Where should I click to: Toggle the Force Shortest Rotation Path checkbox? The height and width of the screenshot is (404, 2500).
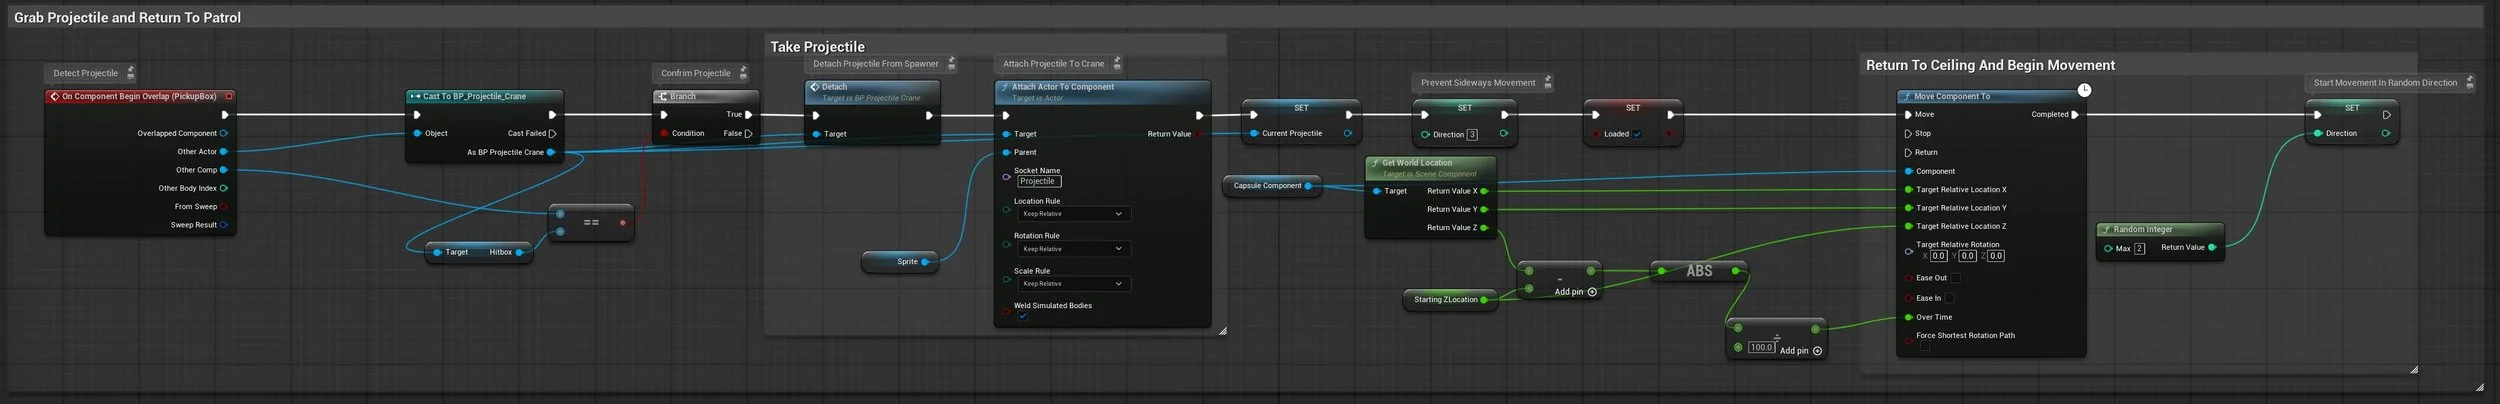[1925, 346]
